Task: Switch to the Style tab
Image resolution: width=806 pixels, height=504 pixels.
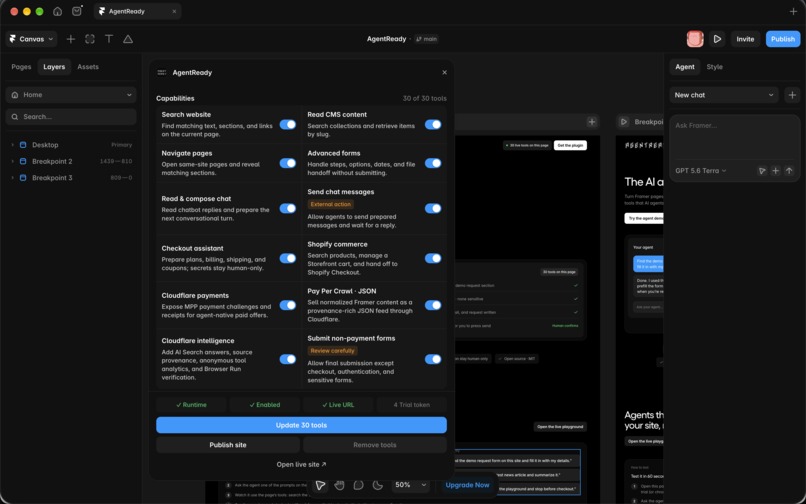Action: click(x=715, y=67)
